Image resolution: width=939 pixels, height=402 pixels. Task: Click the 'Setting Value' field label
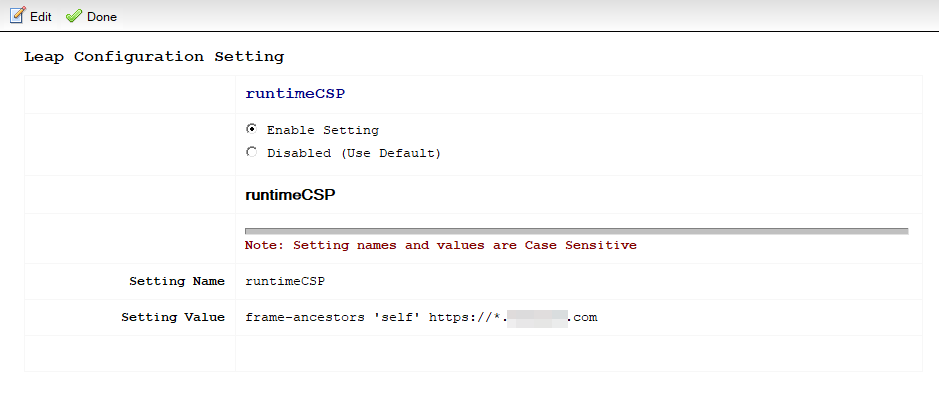(x=173, y=317)
